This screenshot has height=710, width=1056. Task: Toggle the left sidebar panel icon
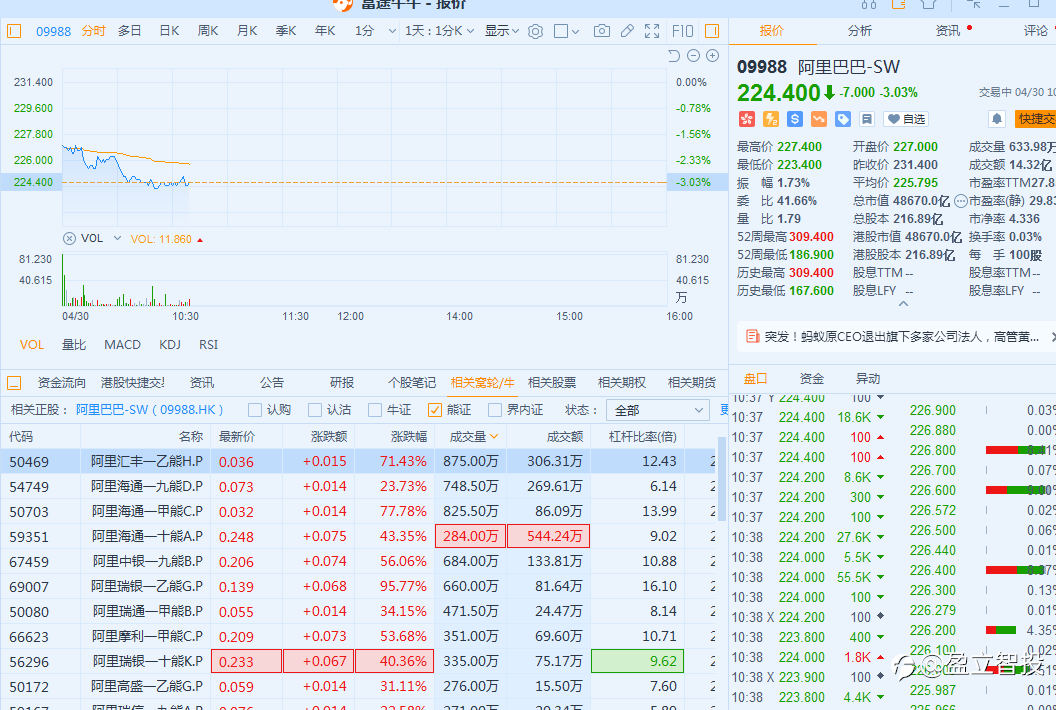tap(13, 31)
